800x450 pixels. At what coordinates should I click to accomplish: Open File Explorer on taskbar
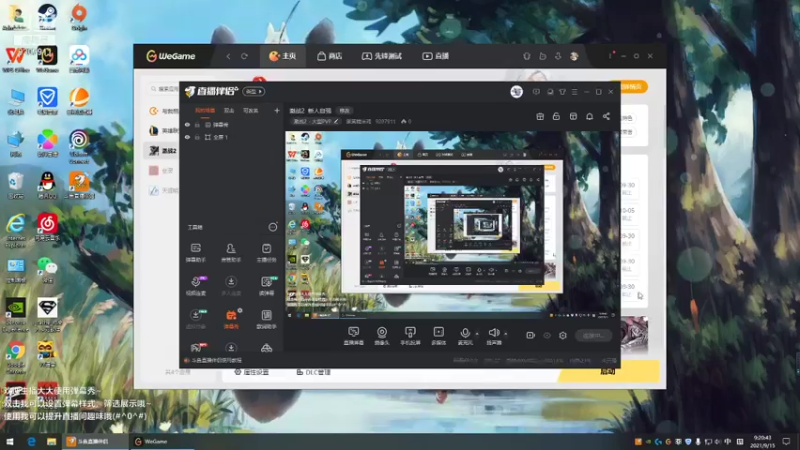52,441
